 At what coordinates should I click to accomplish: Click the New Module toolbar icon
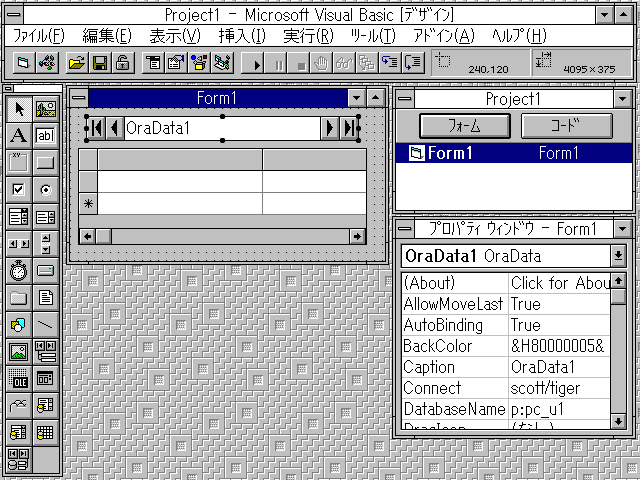point(47,63)
